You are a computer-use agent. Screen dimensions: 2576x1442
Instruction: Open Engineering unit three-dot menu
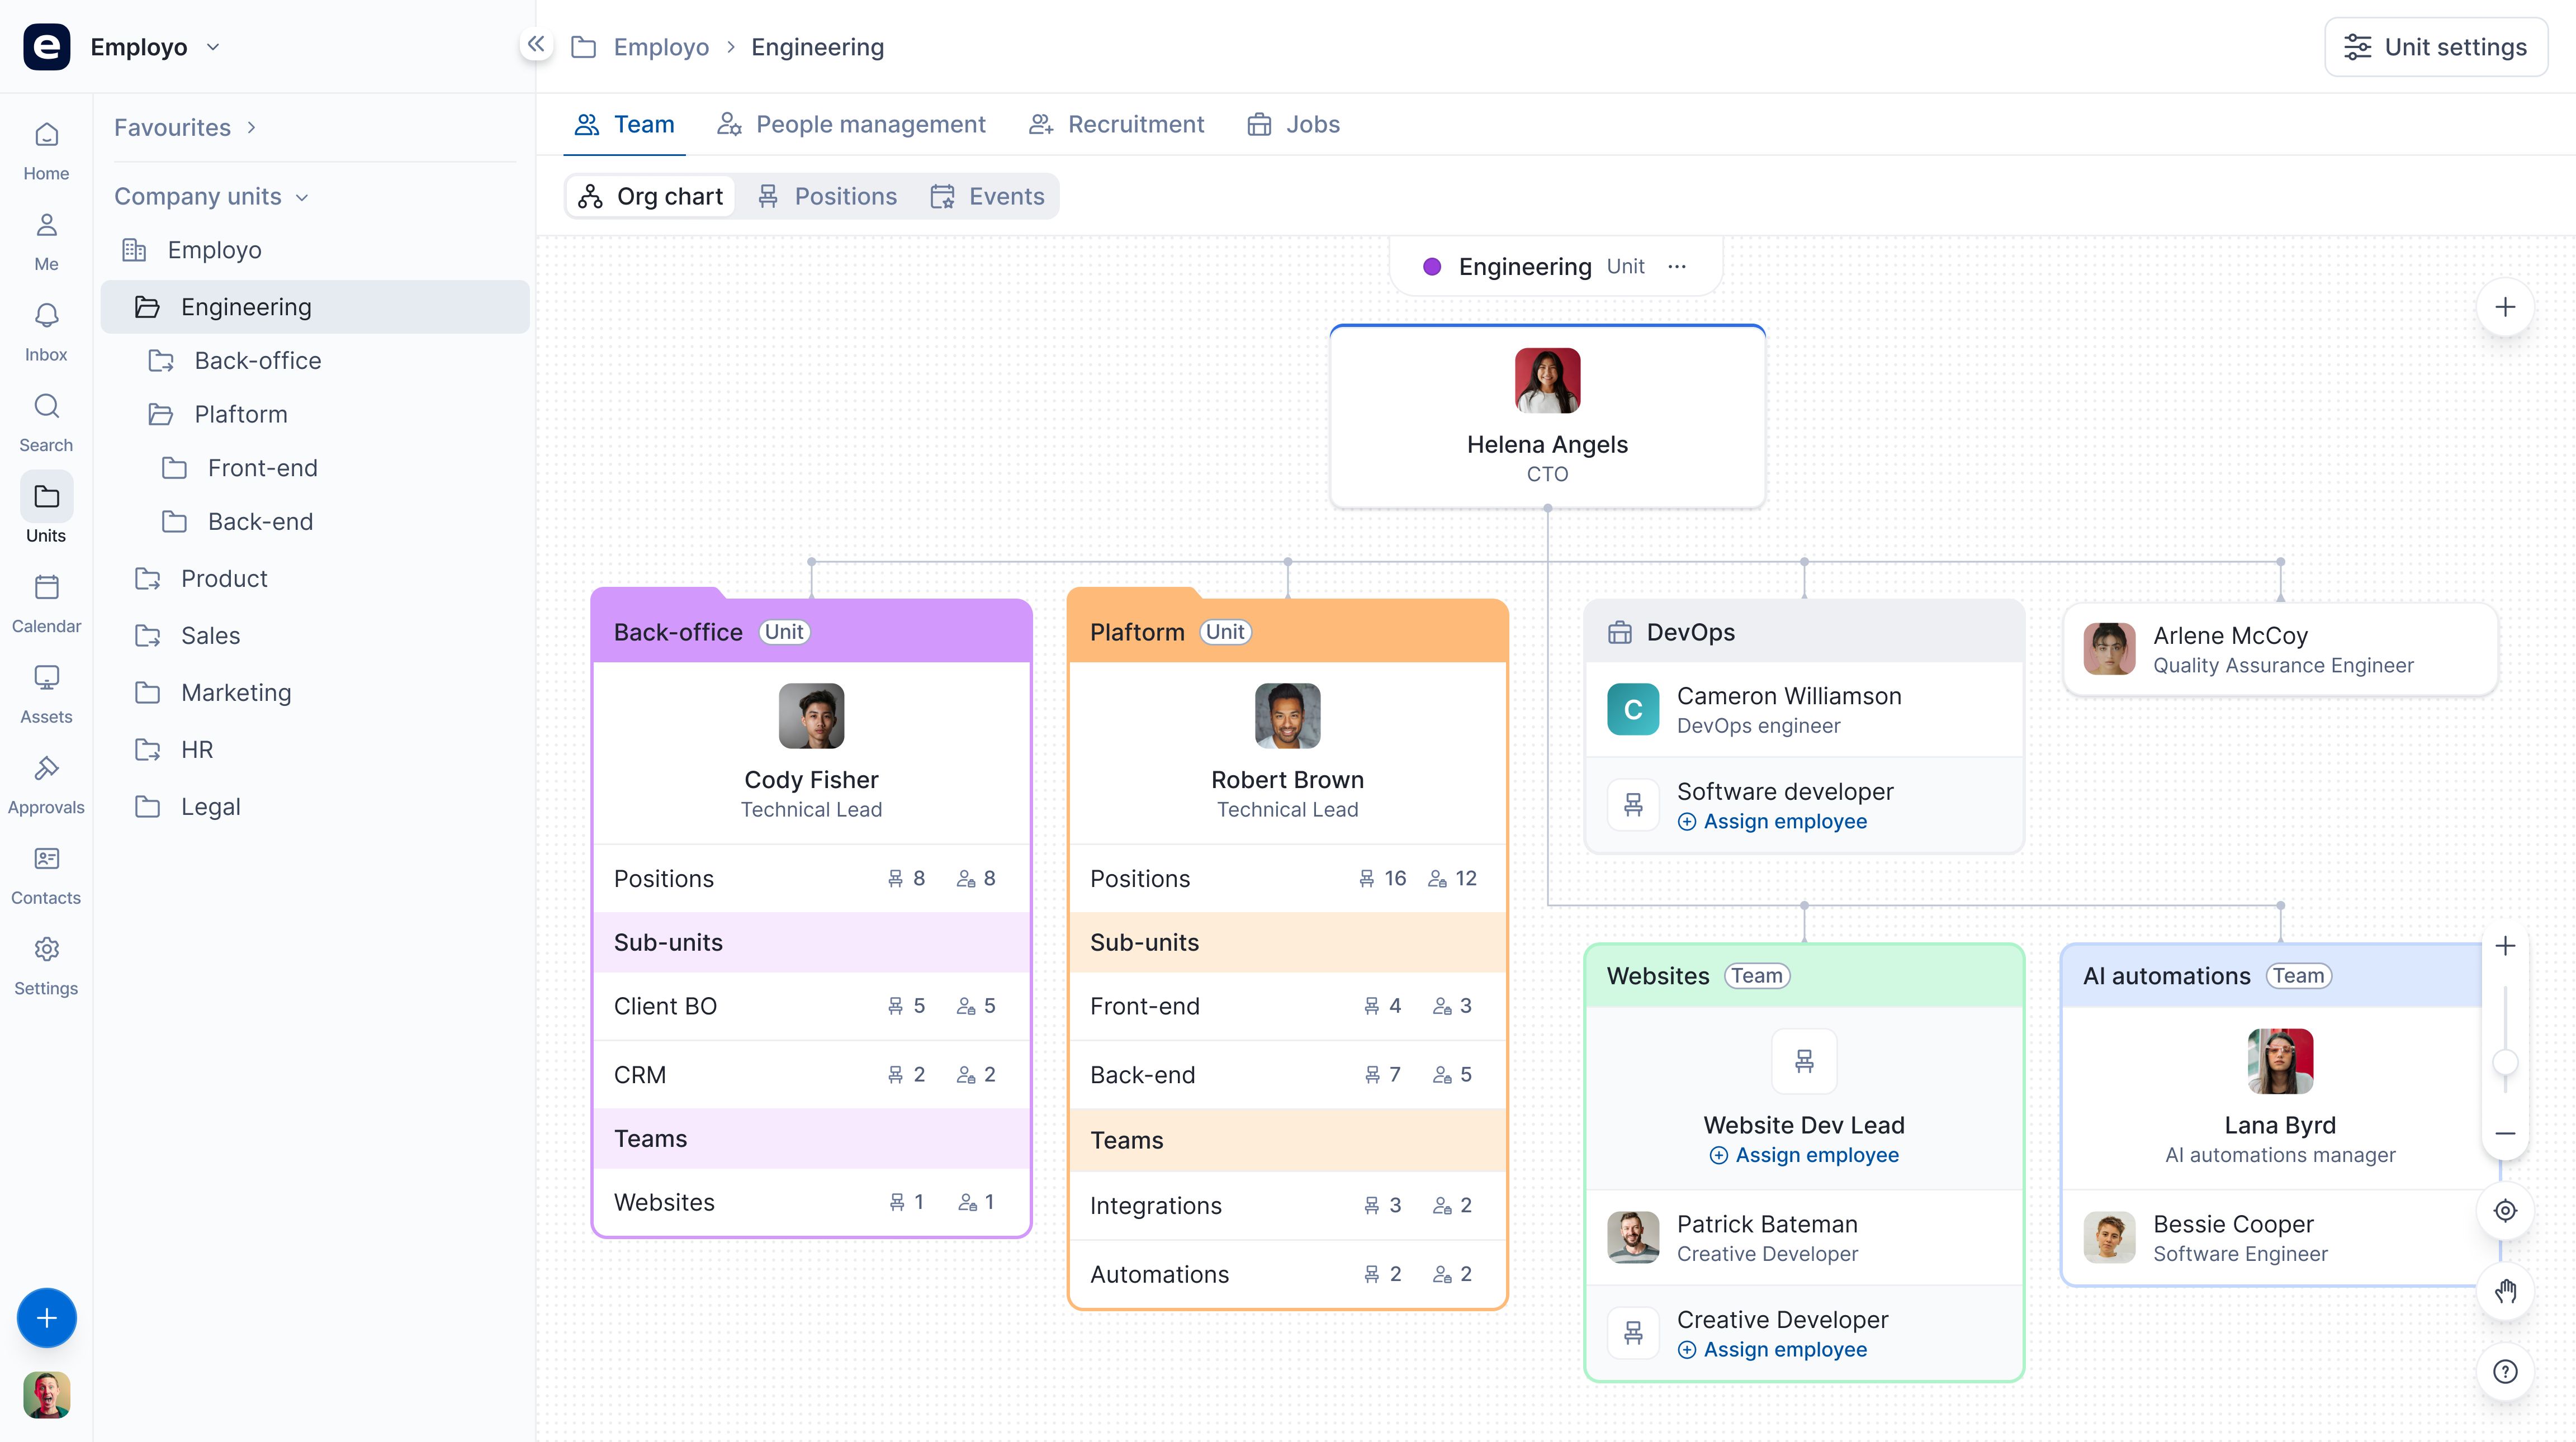1677,266
